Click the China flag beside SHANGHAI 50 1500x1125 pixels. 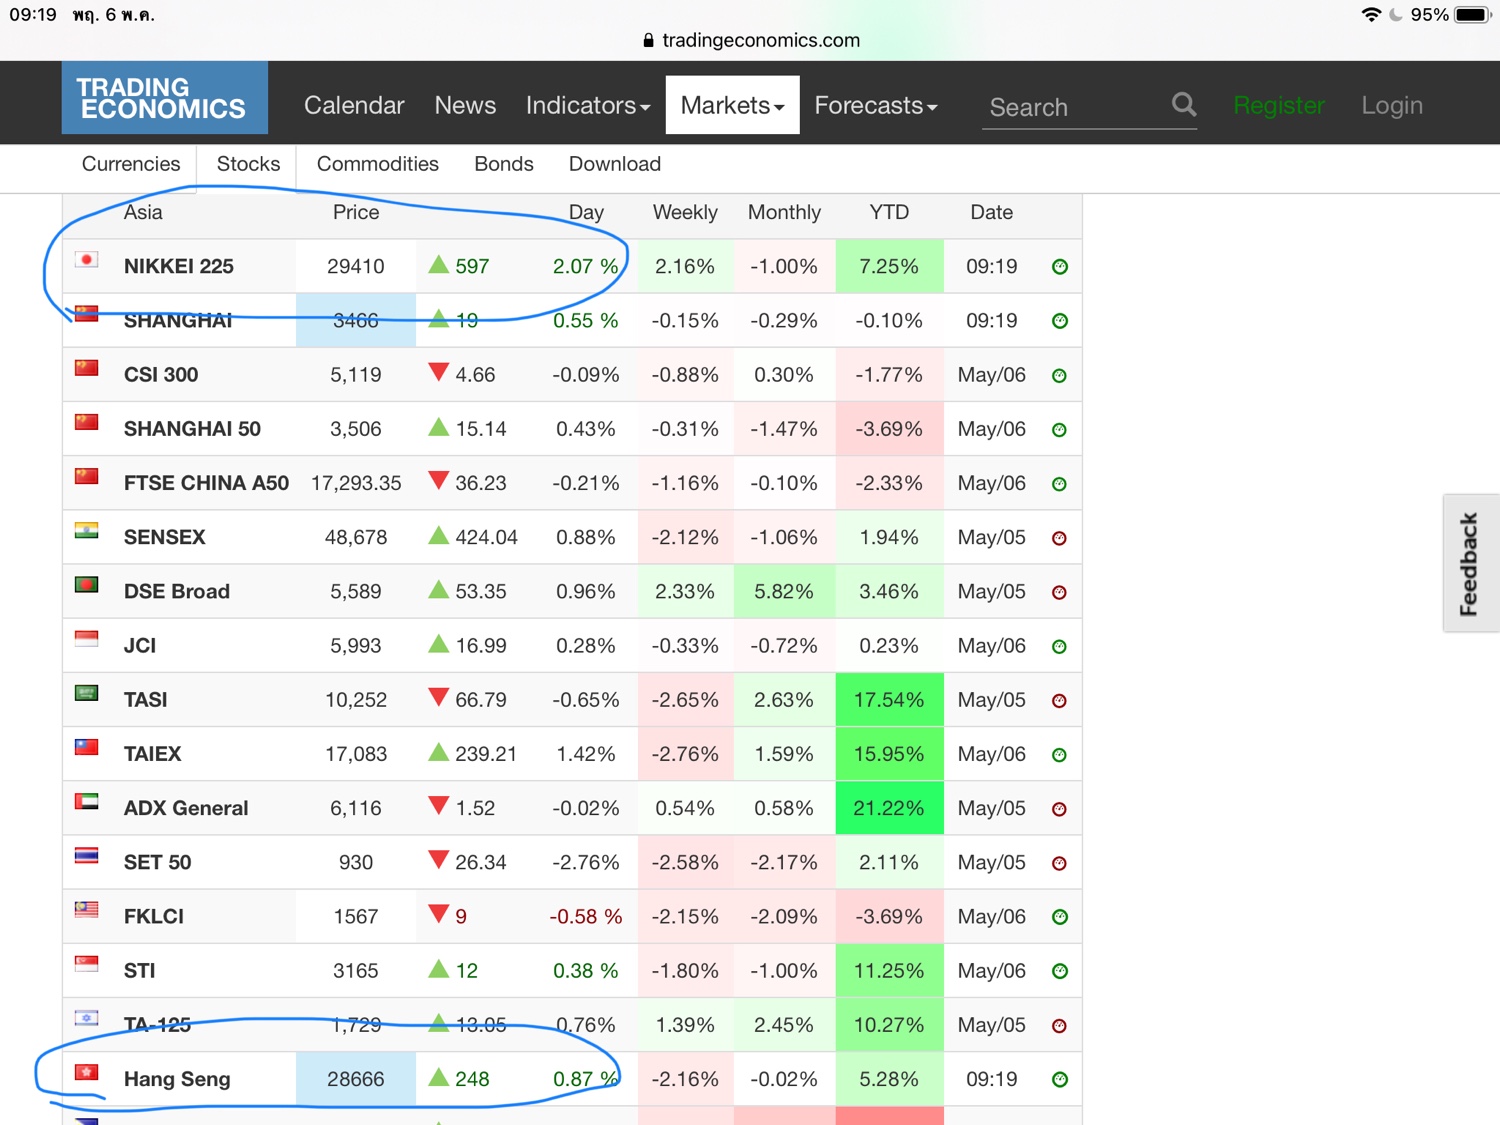click(x=87, y=422)
